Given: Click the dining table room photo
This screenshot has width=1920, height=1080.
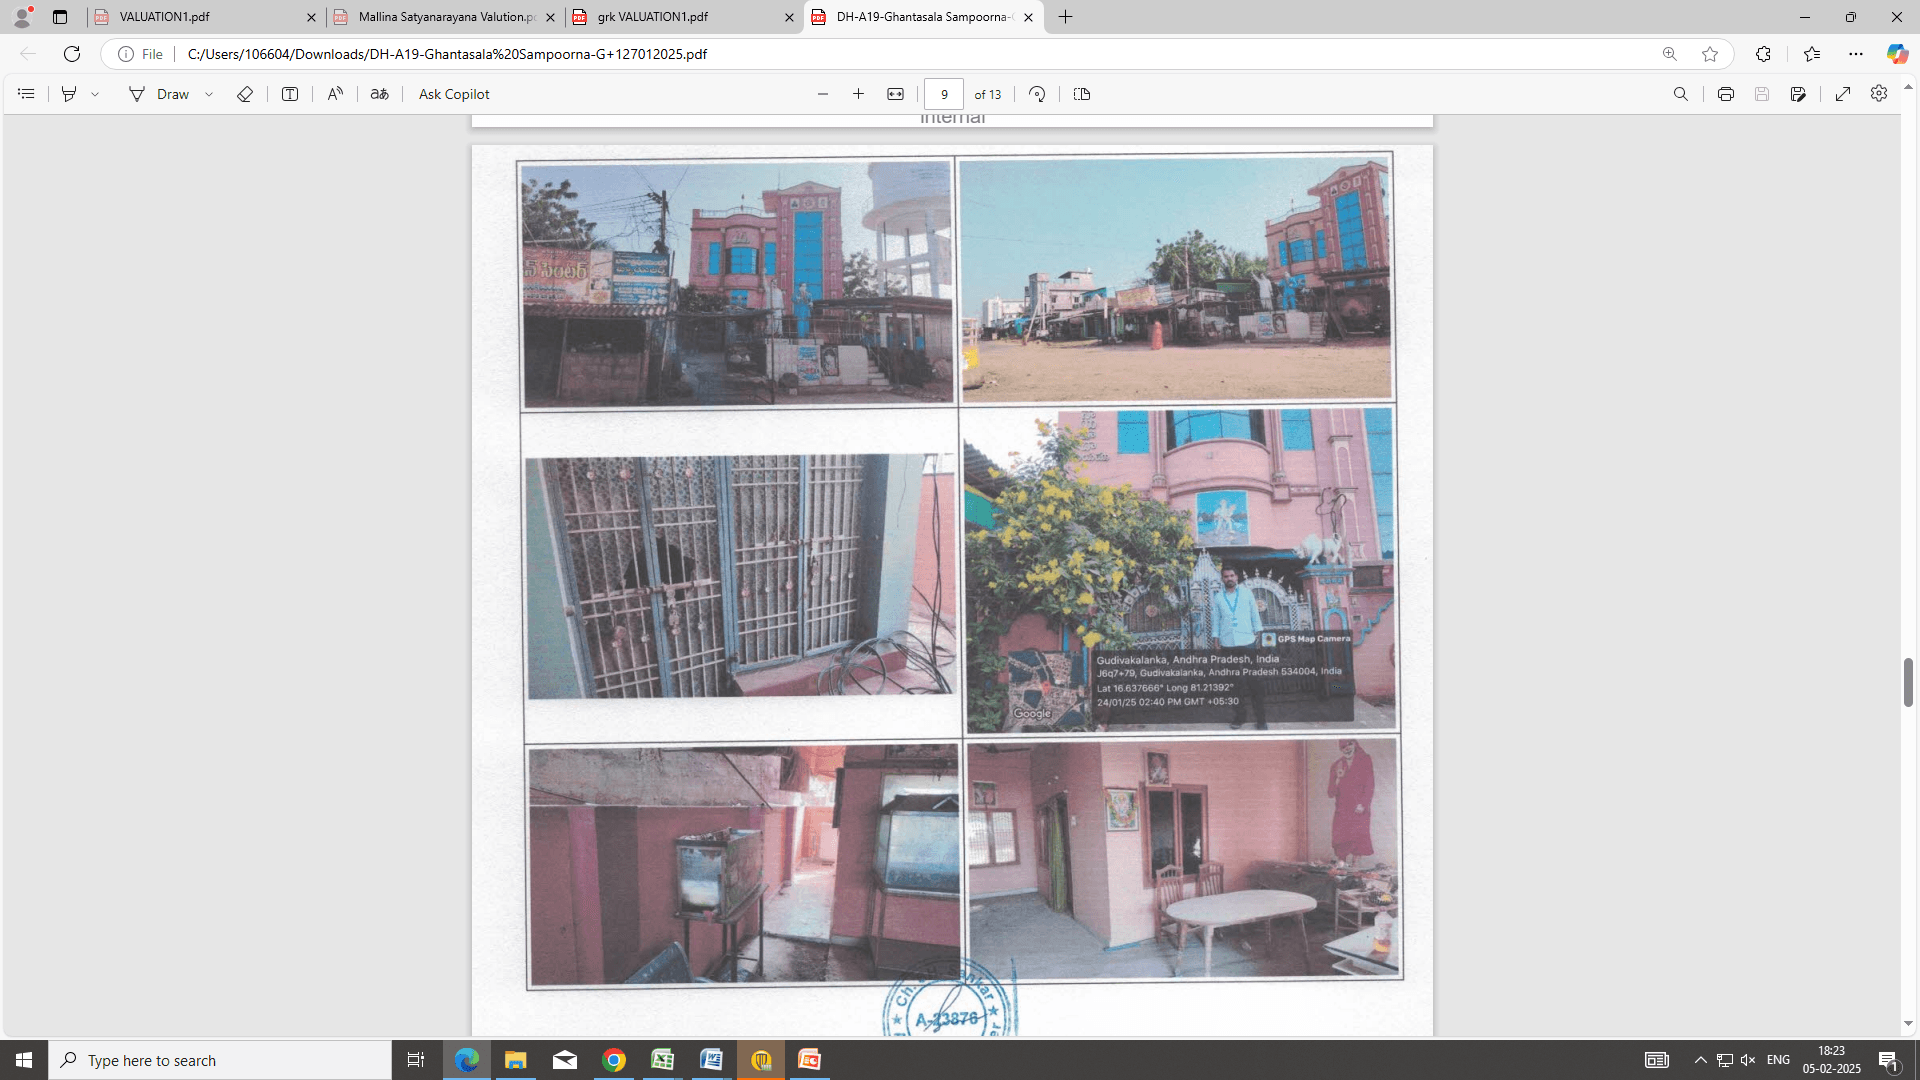Looking at the screenshot, I should click(x=1184, y=859).
